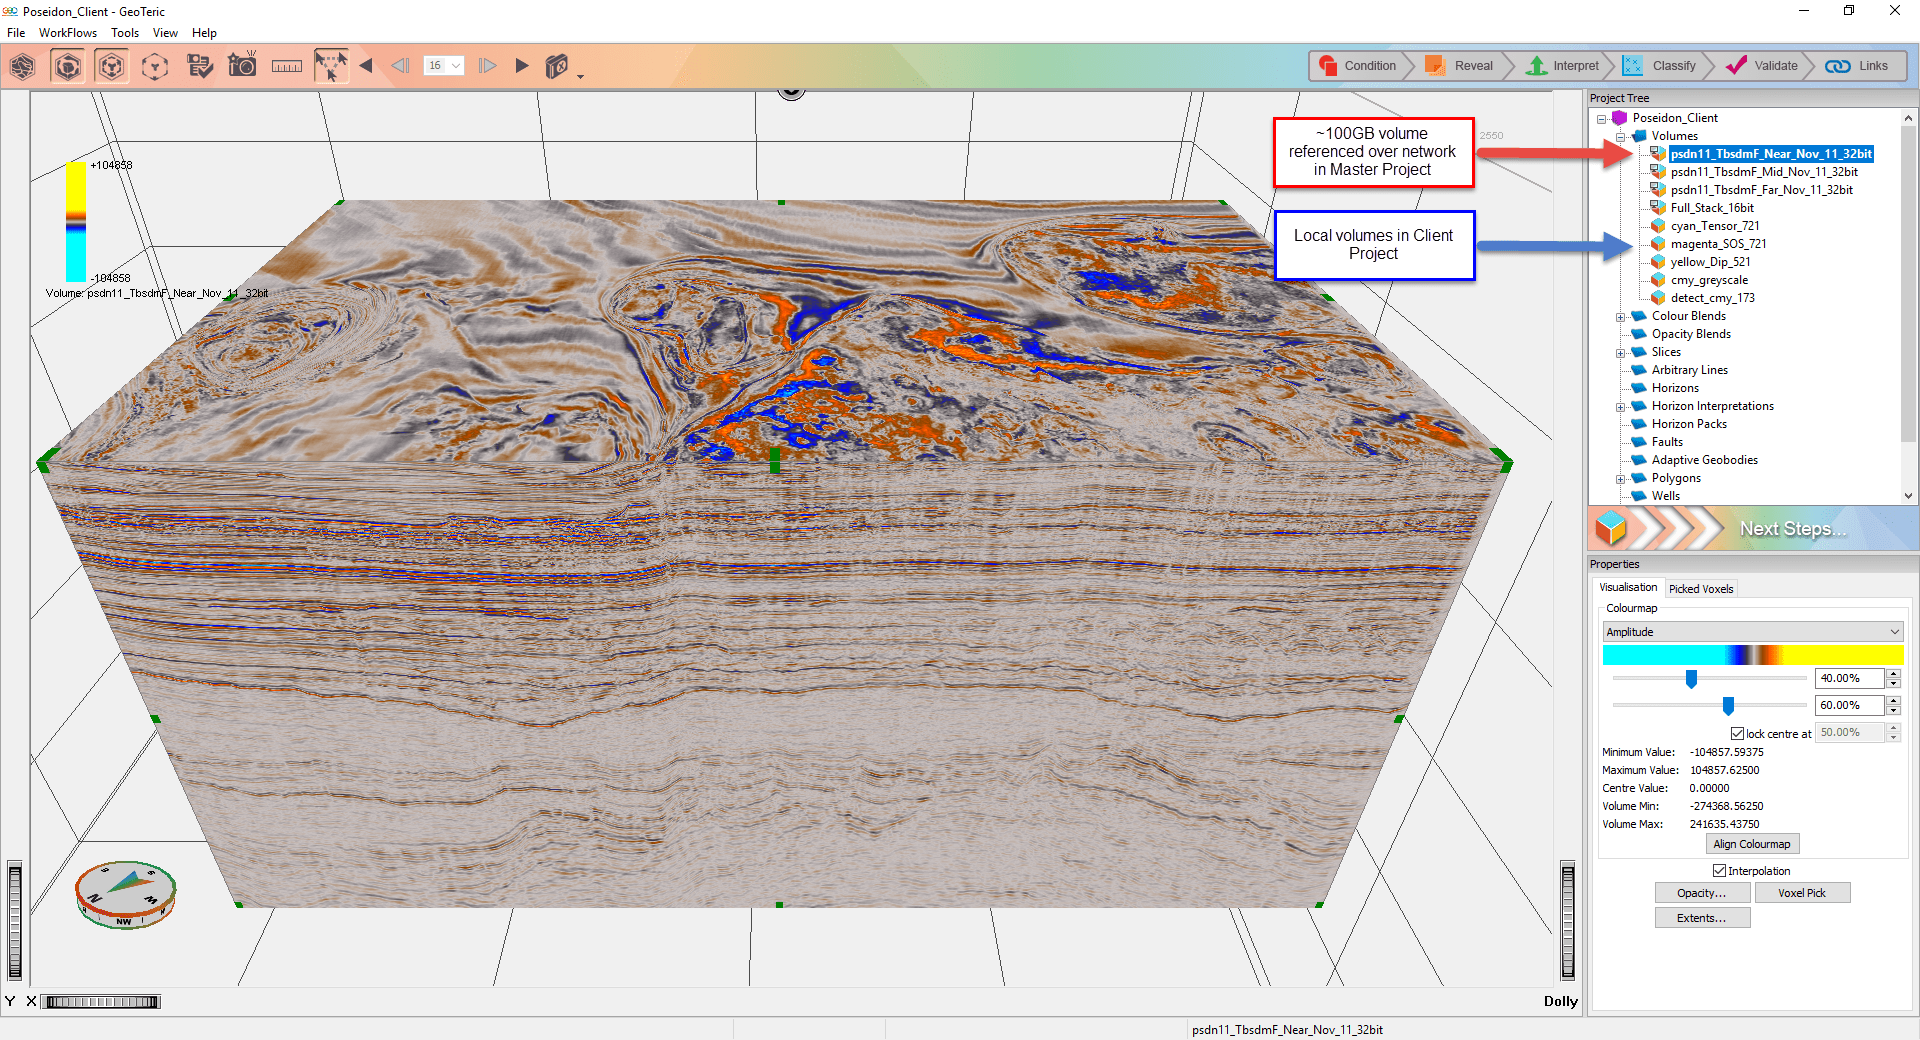Toggle the scene manipulation mode icon

coord(331,65)
